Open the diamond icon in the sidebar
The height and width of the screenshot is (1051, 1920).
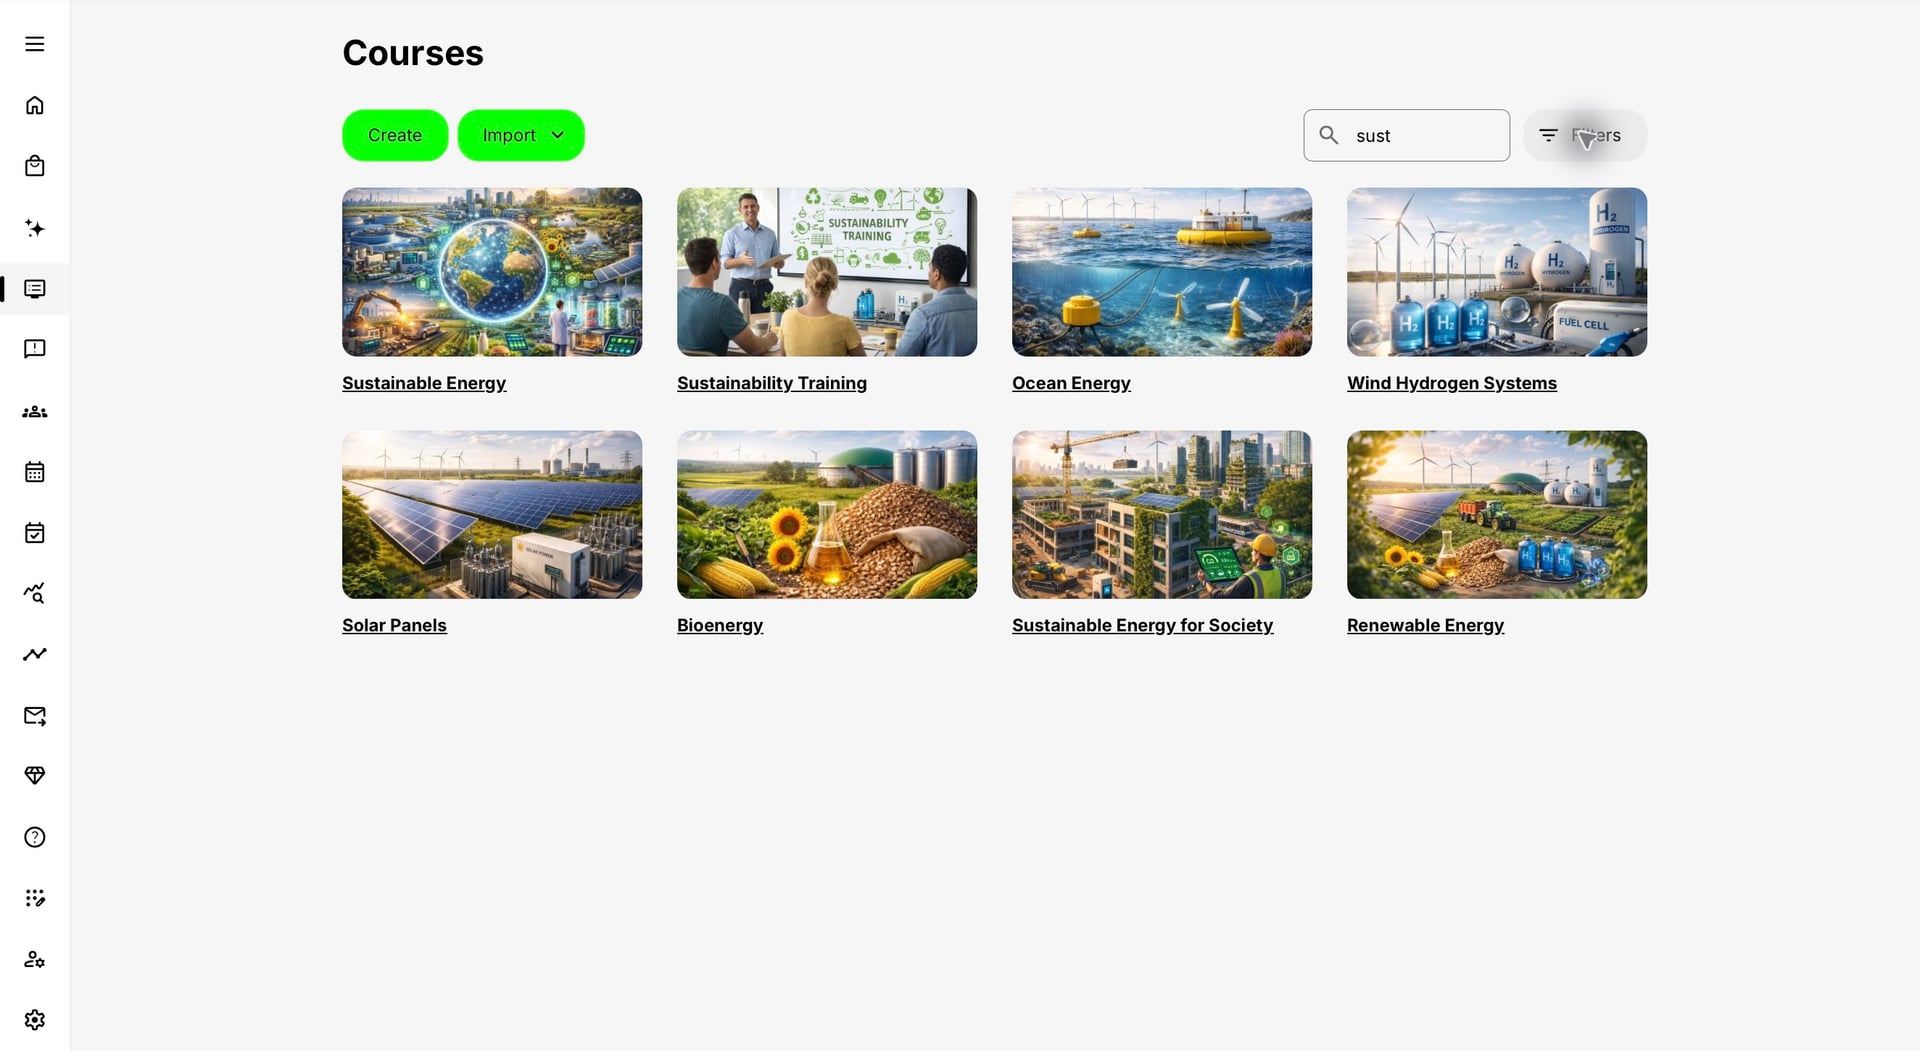click(35, 776)
